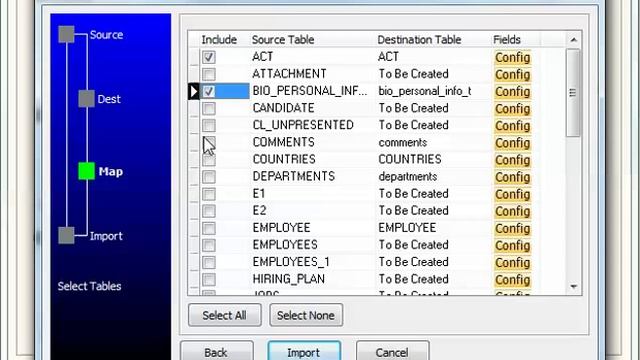Screen dimensions: 640x360
Task: Click the 'departments' destination table cell
Action: (x=433, y=176)
